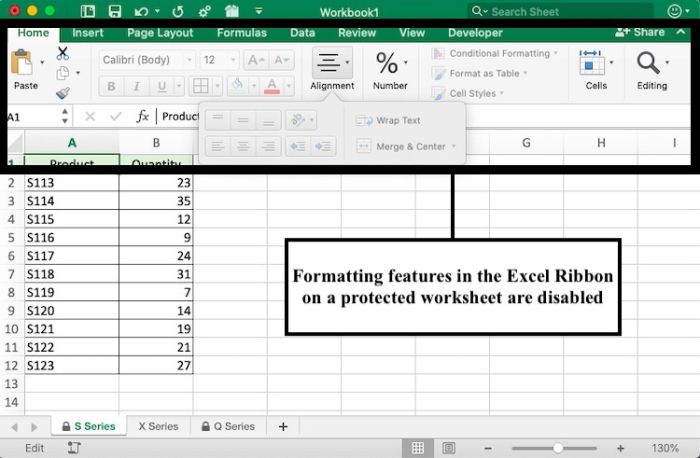700x458 pixels.
Task: Click the Redo icon in title bar
Action: pyautogui.click(x=178, y=11)
